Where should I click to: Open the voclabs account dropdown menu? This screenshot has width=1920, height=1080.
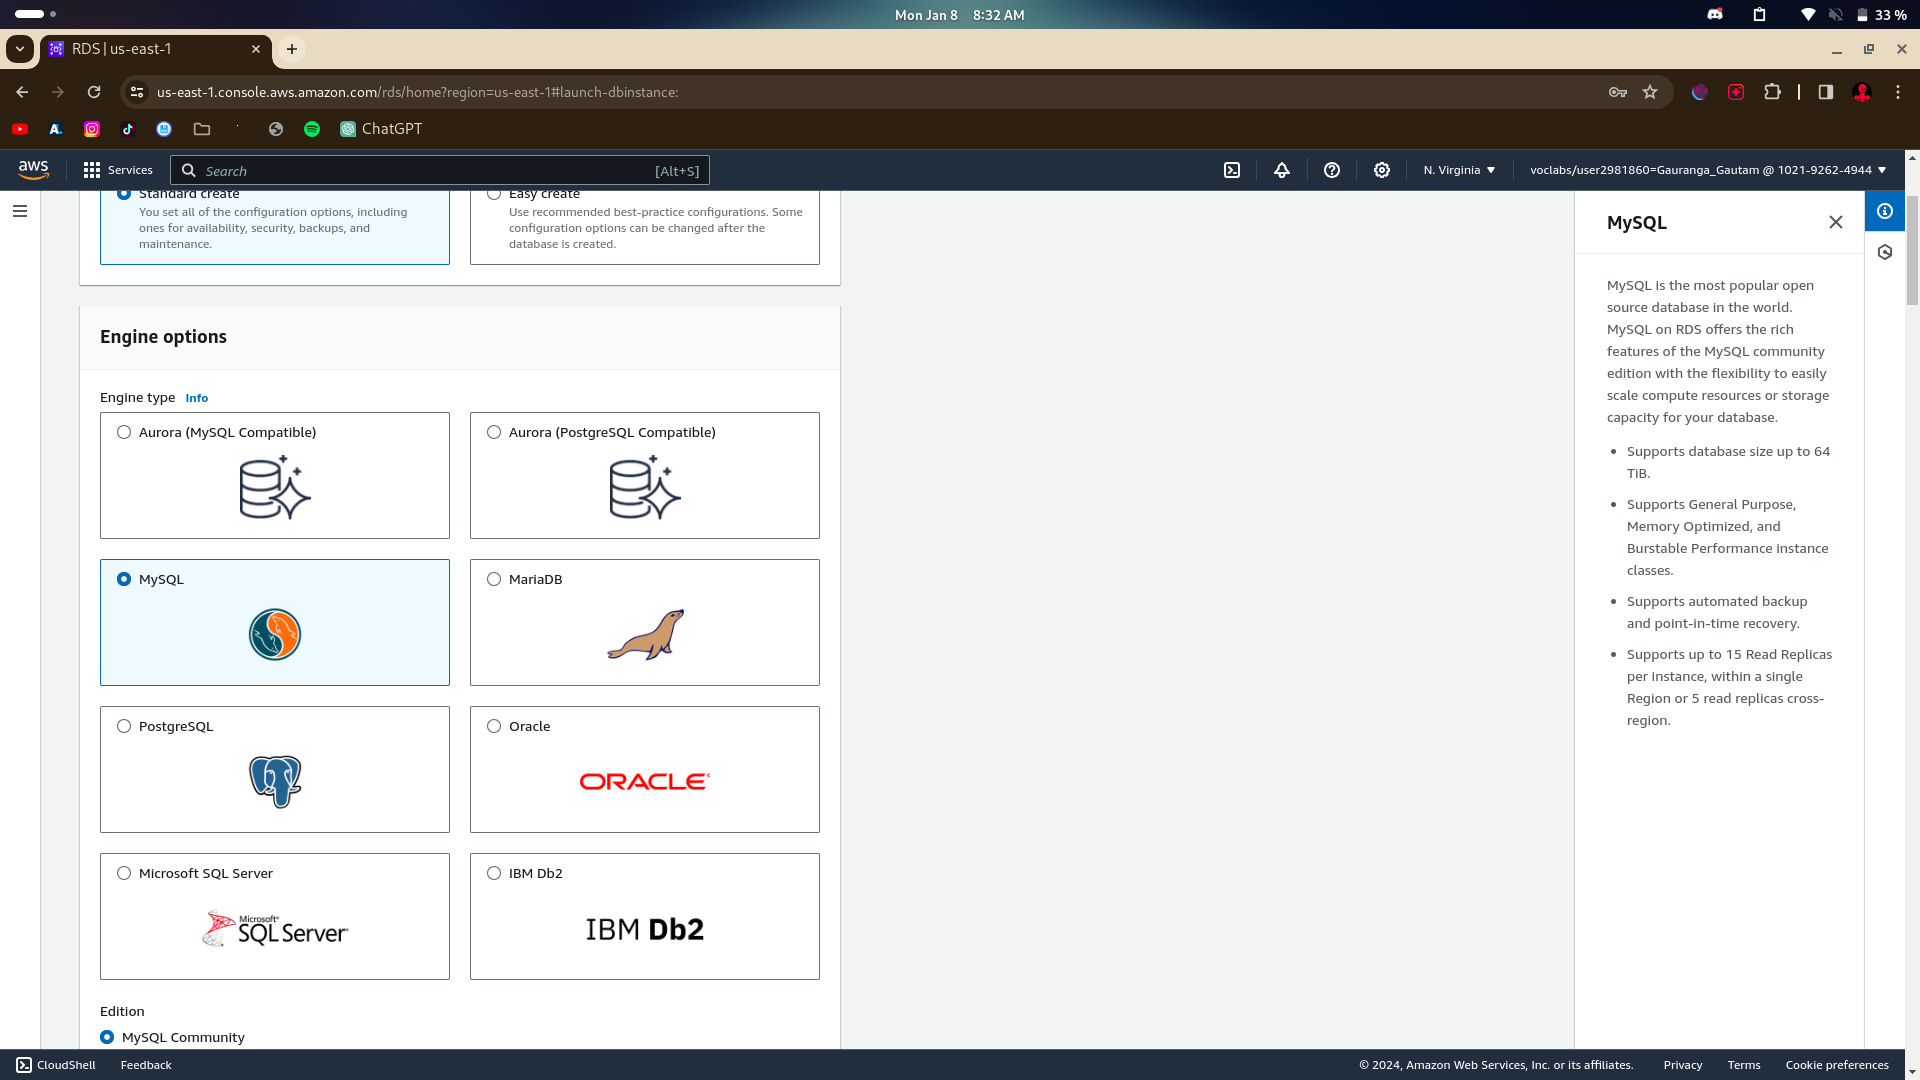1707,170
